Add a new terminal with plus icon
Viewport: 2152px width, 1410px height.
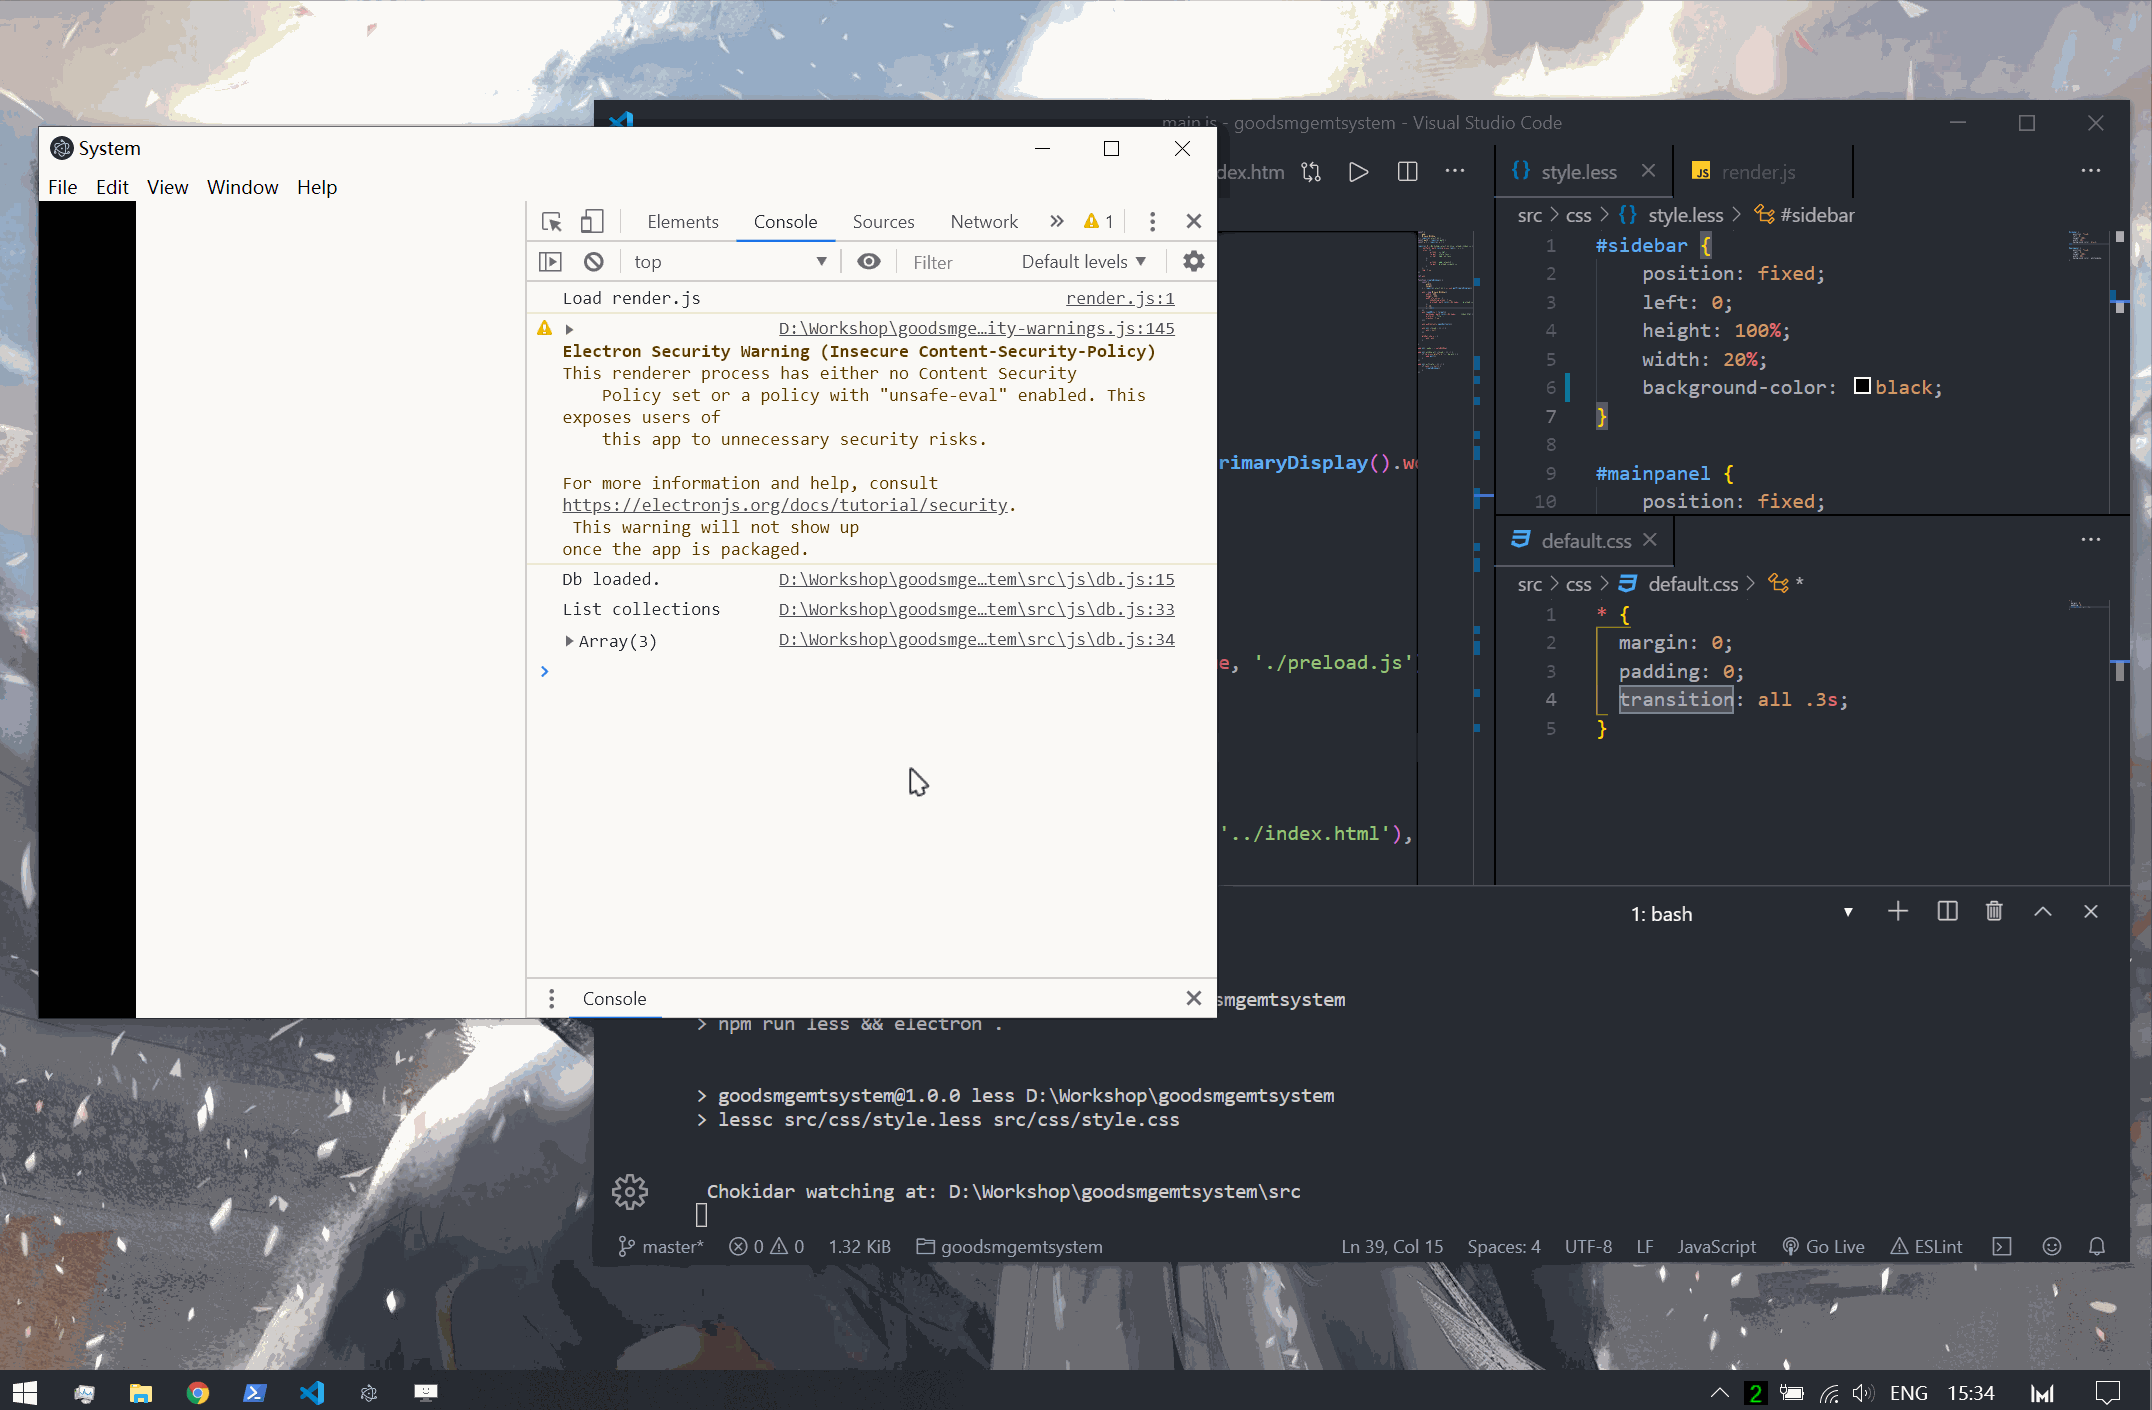(x=1897, y=912)
